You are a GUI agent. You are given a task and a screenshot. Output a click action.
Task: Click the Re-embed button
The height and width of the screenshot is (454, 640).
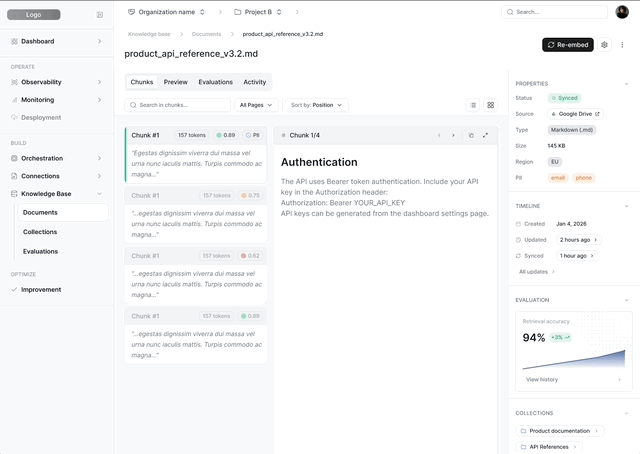point(568,45)
